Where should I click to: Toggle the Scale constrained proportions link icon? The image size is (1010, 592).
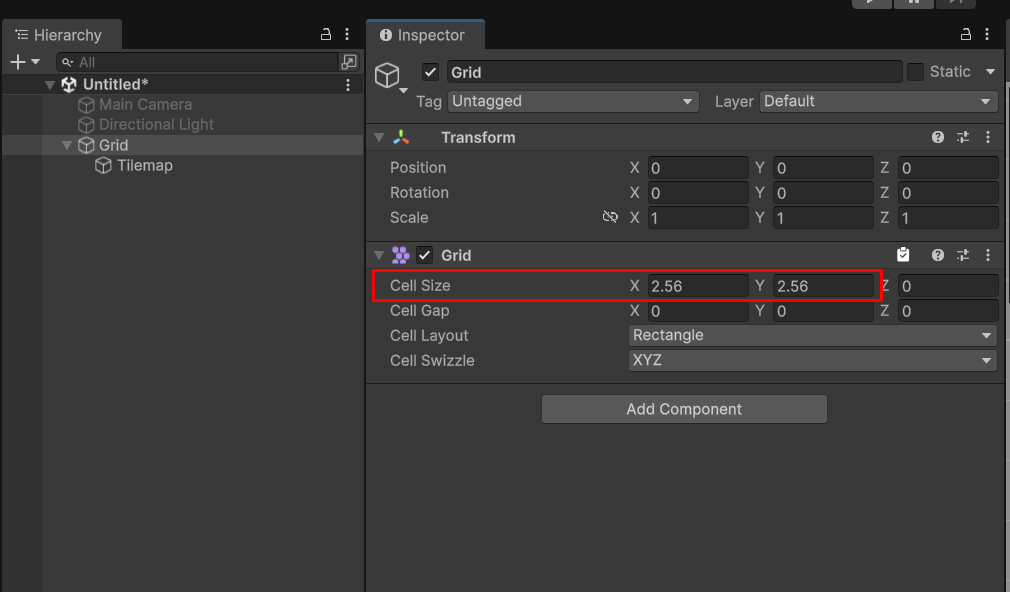tap(610, 217)
